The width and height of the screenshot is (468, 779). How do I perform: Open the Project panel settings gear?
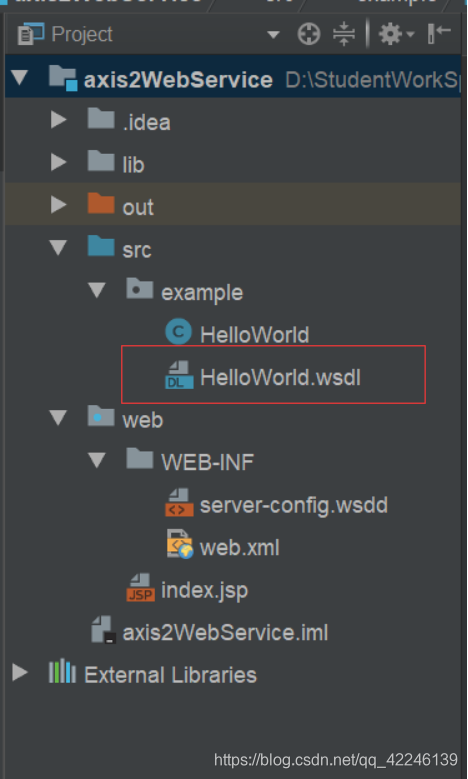tap(390, 35)
